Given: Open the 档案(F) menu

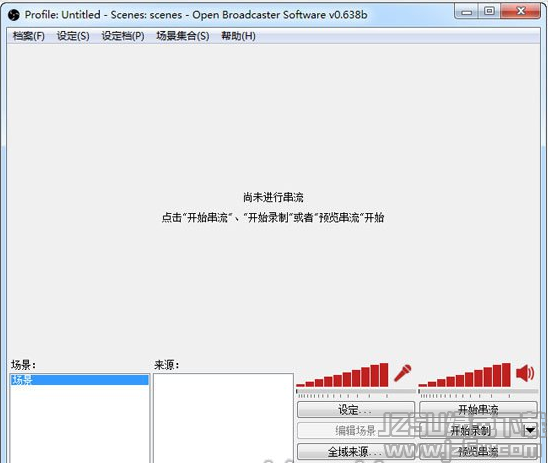Looking at the screenshot, I should tap(29, 36).
